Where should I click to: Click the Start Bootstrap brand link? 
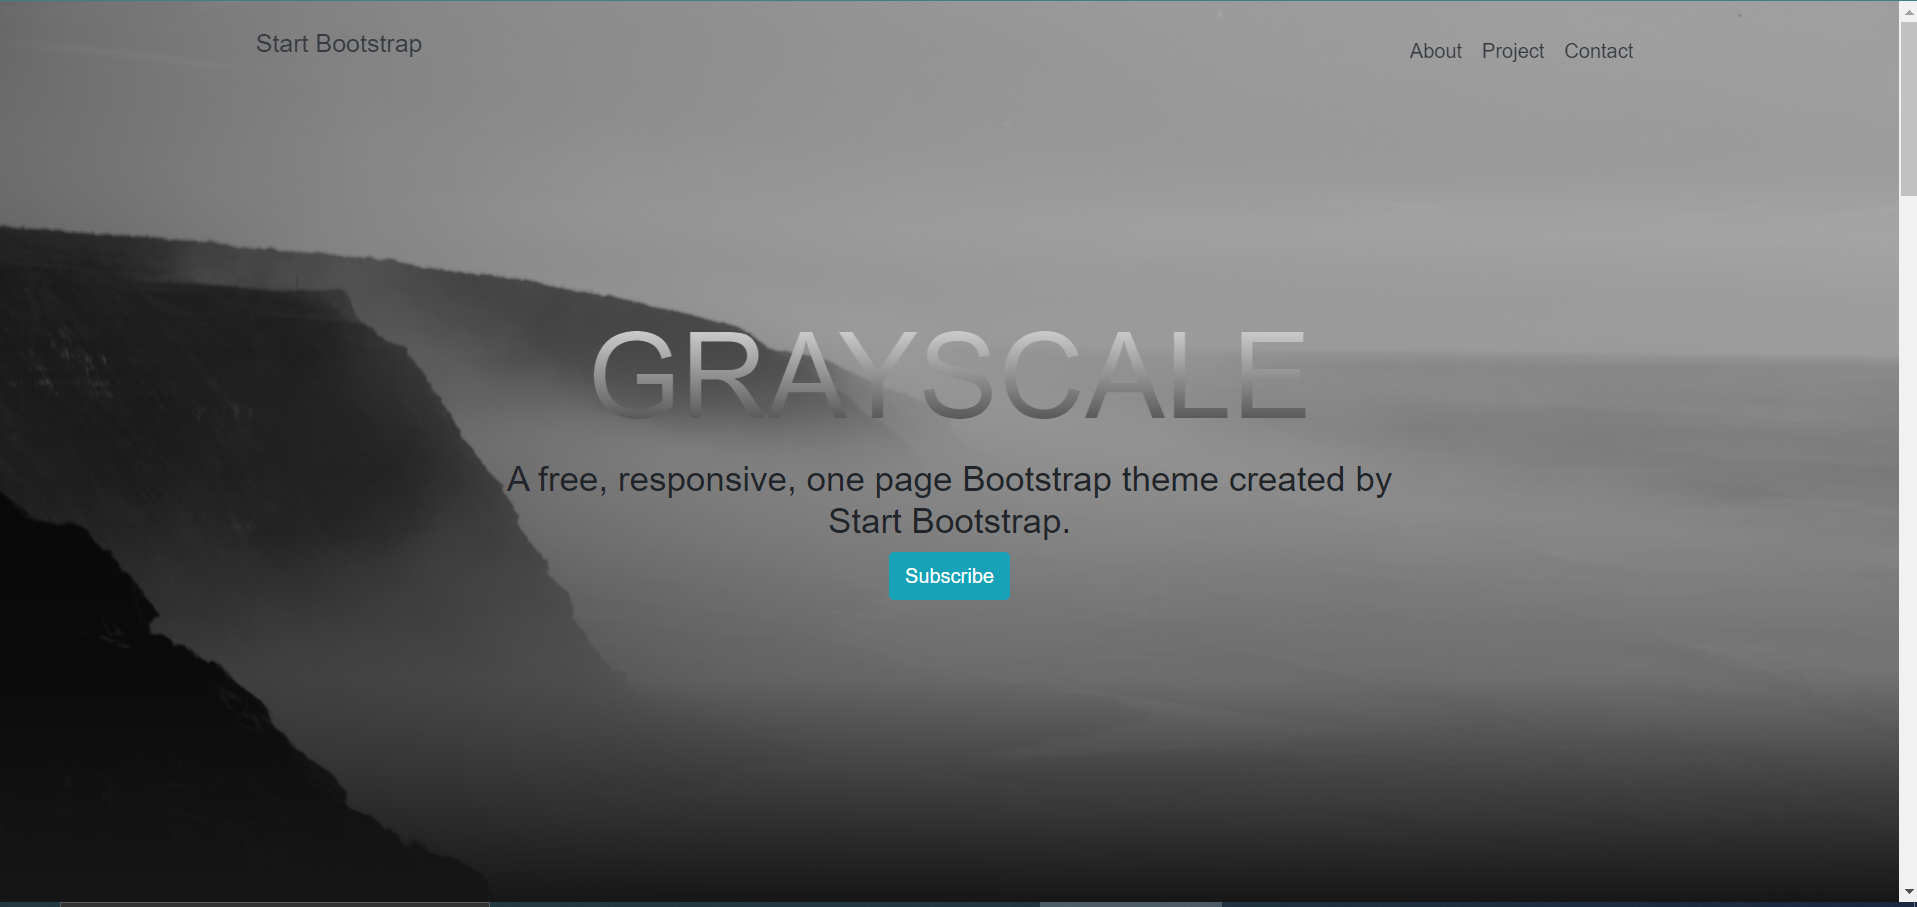[x=338, y=44]
